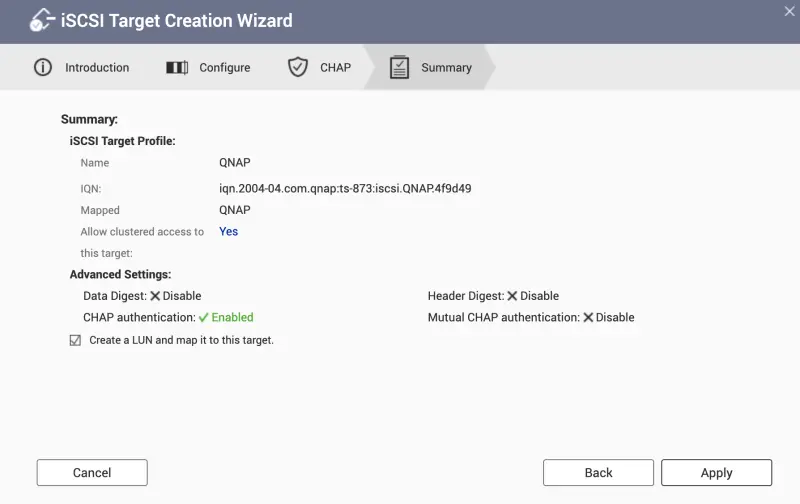The image size is (800, 504).
Task: Click the 'Allow clustered access to' label
Action: (x=142, y=232)
